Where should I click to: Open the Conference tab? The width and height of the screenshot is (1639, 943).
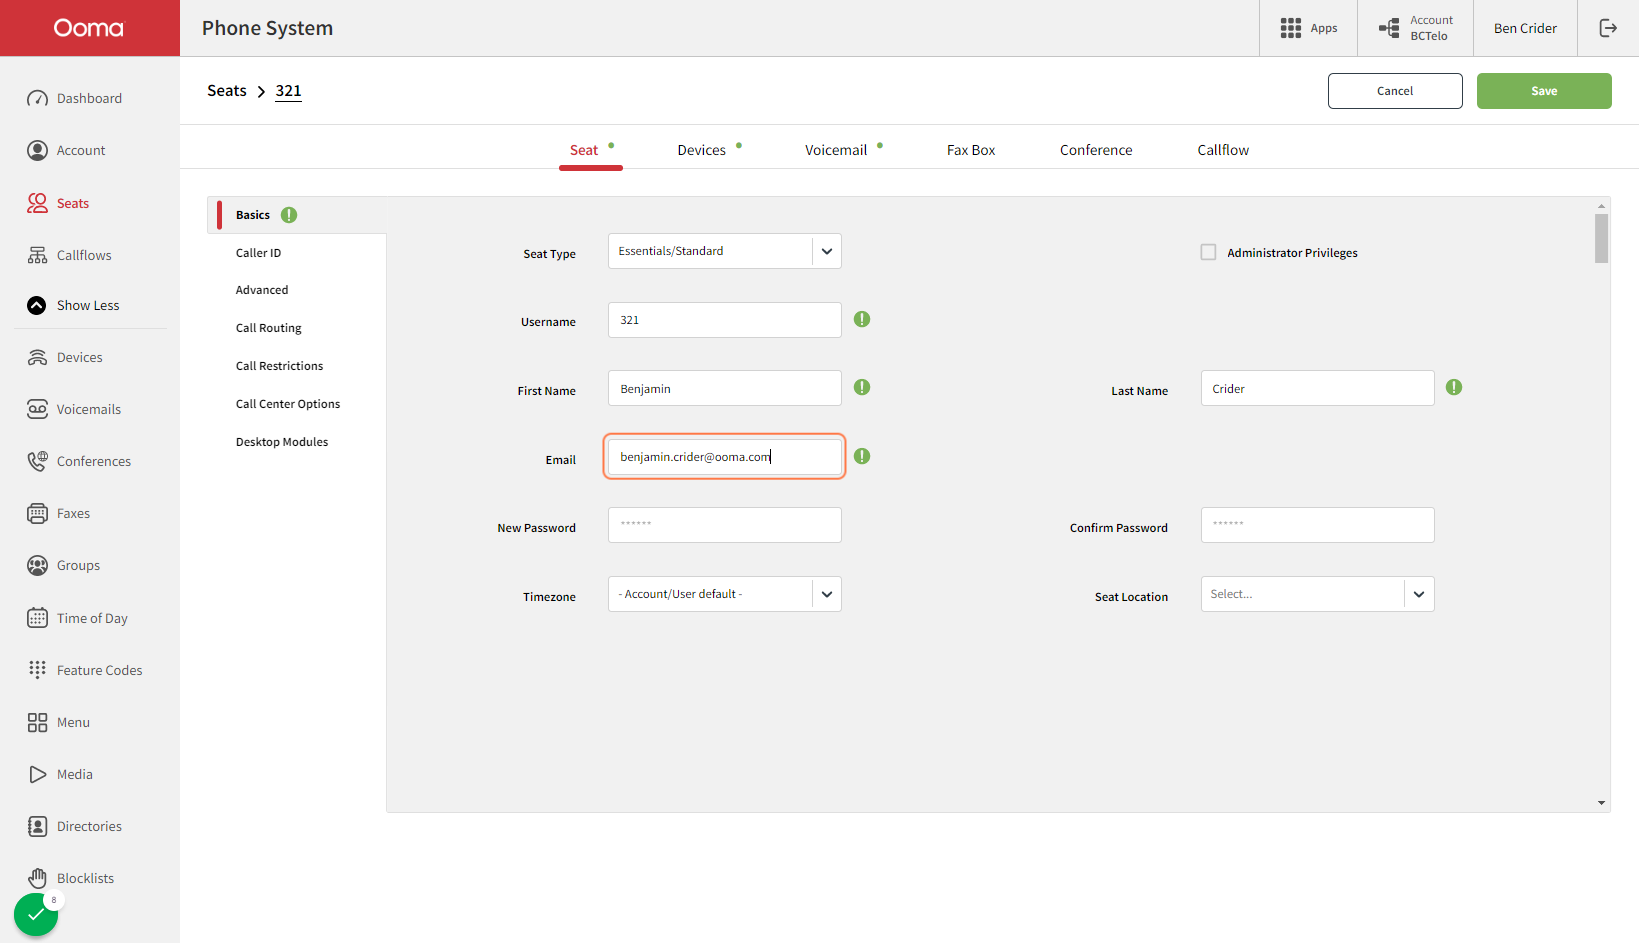[1096, 150]
